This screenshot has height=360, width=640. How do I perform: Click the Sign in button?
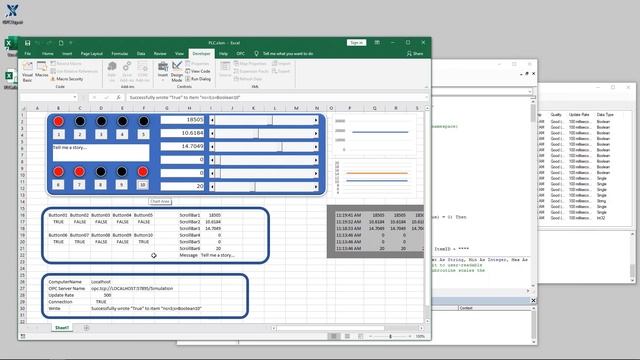[x=356, y=42]
